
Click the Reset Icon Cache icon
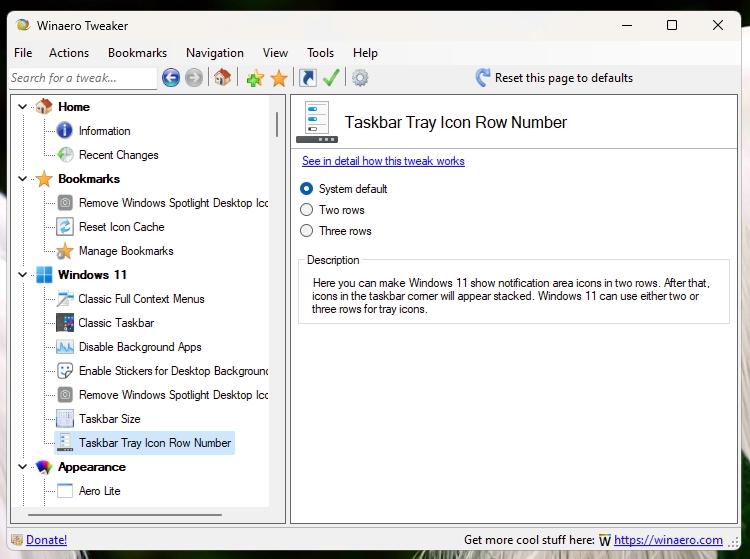65,226
